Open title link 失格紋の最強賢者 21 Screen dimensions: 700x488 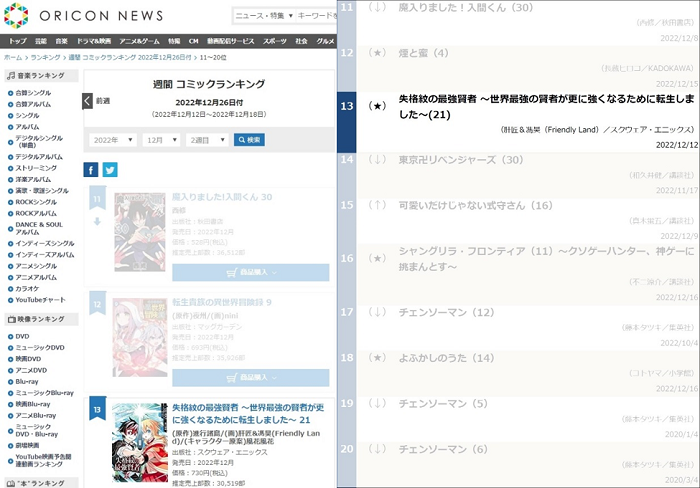click(248, 413)
